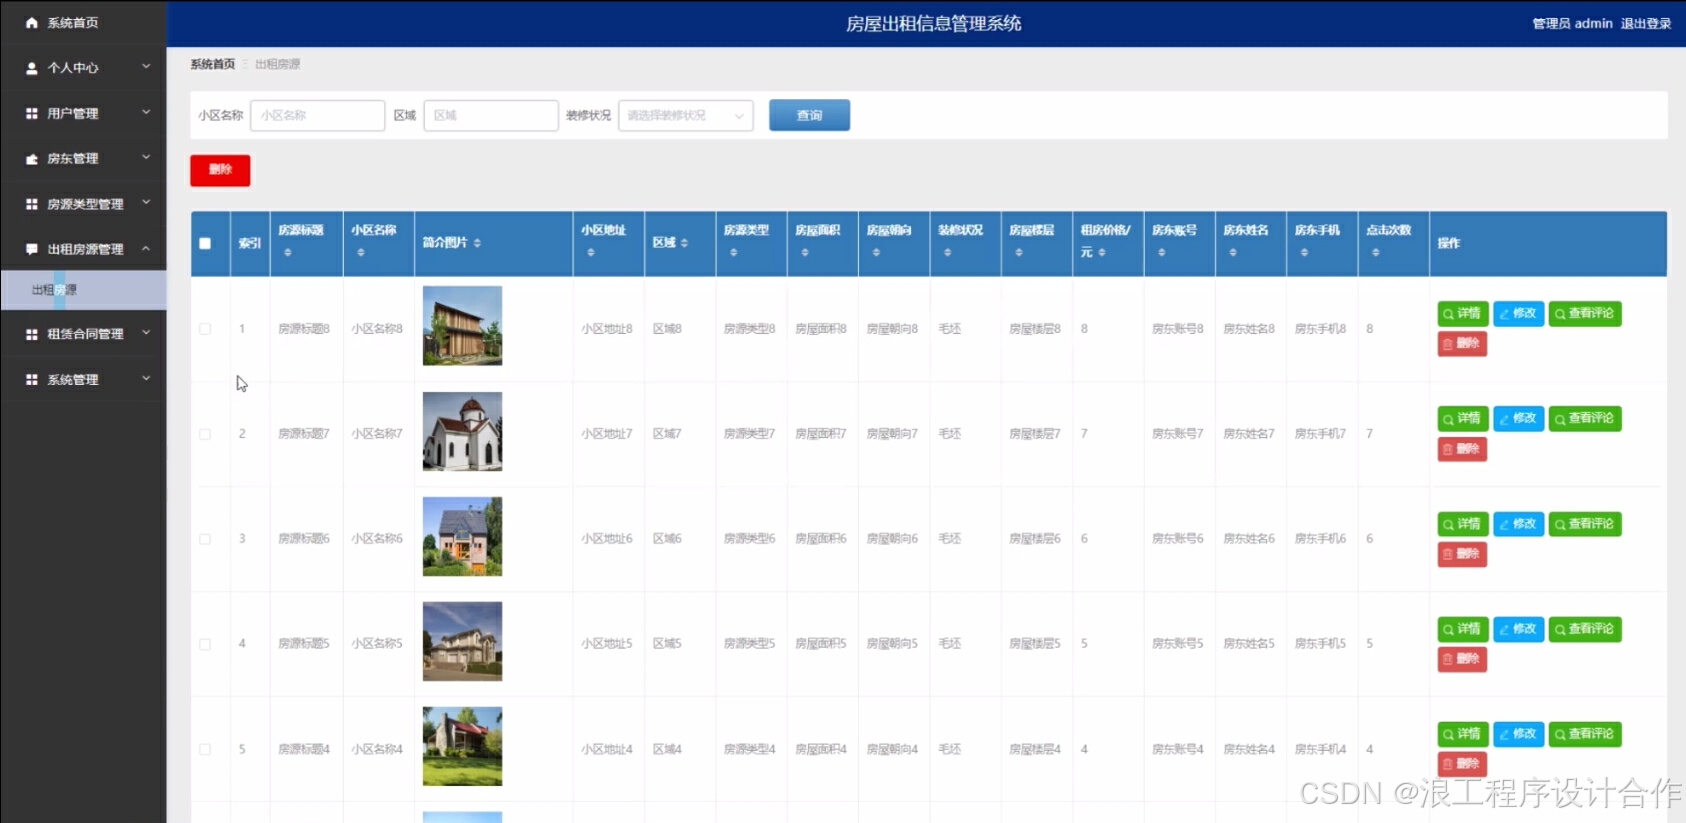Click the icon beside 房东管理
The height and width of the screenshot is (823, 1686).
click(x=32, y=159)
